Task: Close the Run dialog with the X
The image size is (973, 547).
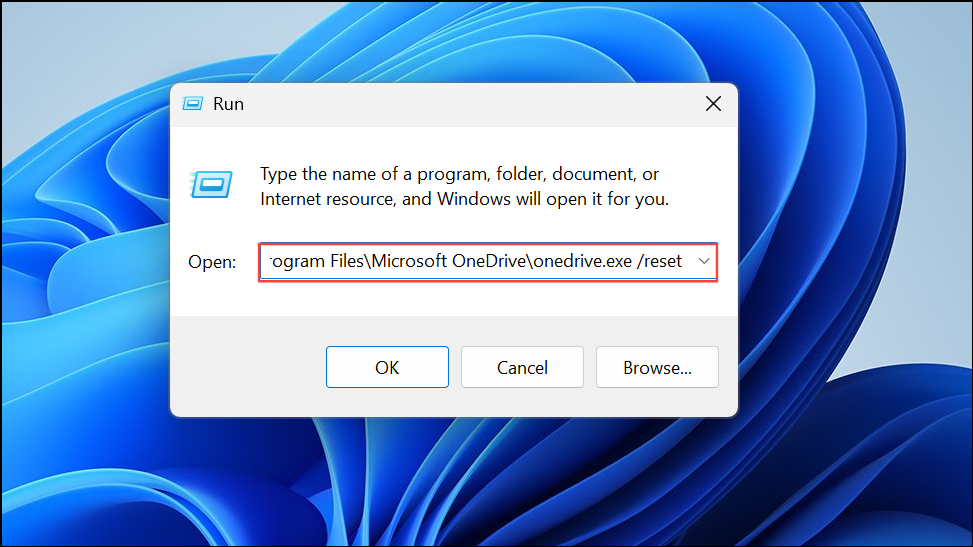Action: [714, 104]
